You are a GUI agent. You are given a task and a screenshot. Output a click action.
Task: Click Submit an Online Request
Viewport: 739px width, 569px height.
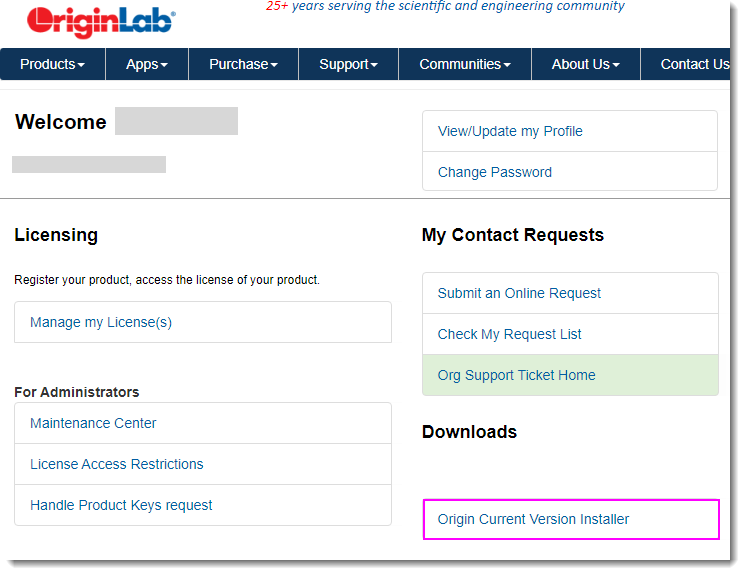click(x=570, y=293)
